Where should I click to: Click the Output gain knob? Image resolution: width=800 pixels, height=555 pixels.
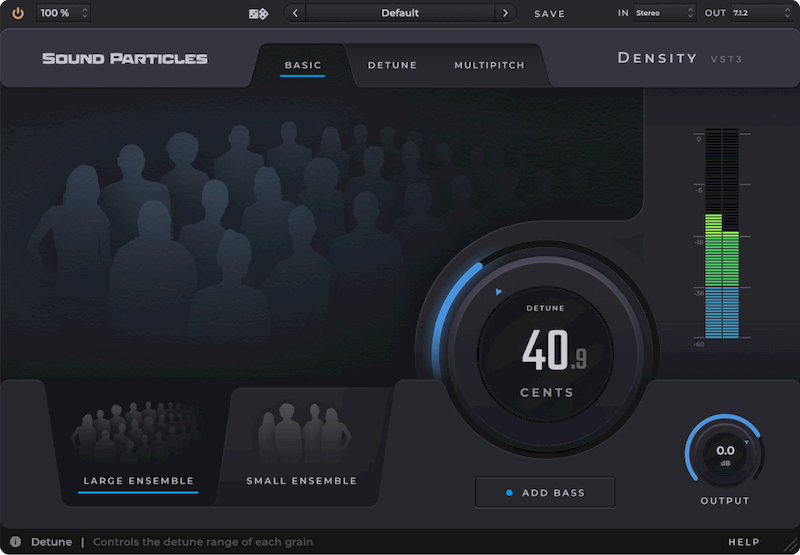(724, 454)
